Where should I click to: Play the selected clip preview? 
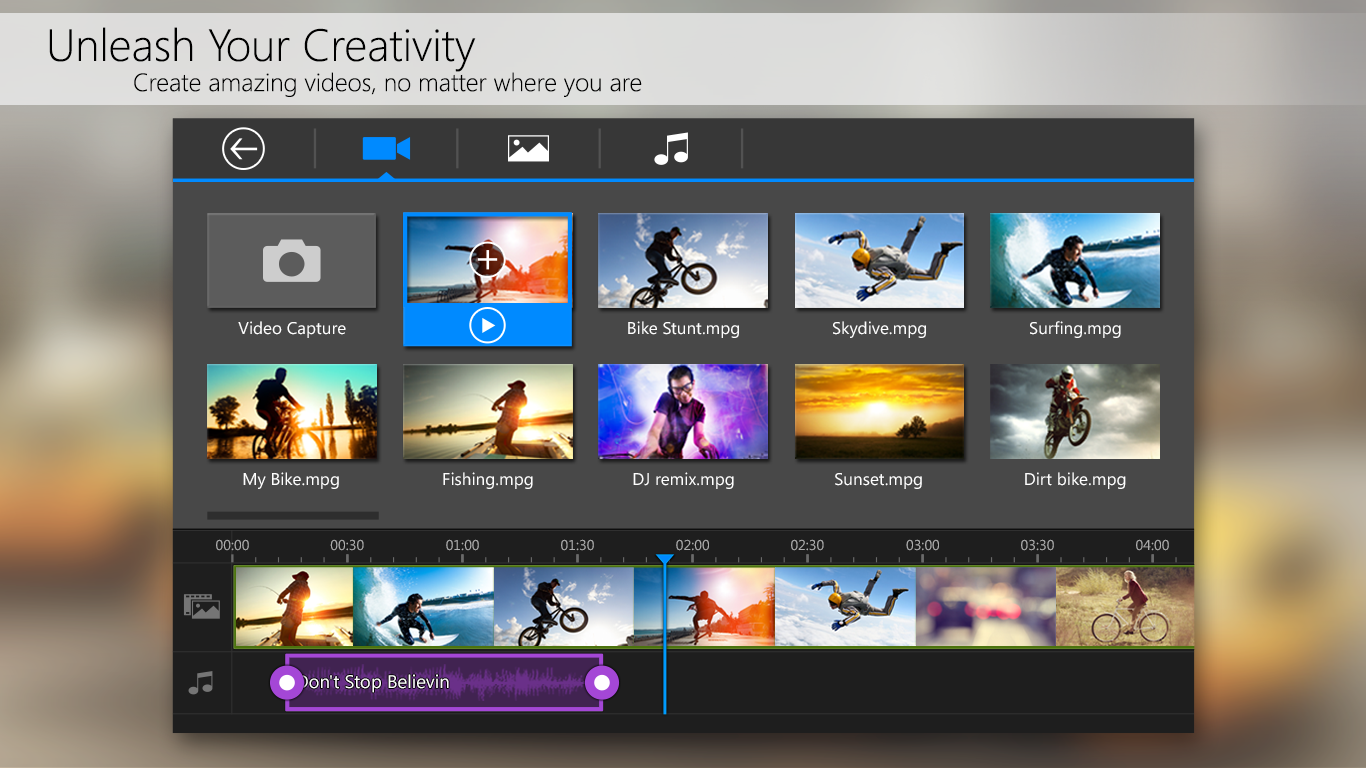click(x=487, y=325)
